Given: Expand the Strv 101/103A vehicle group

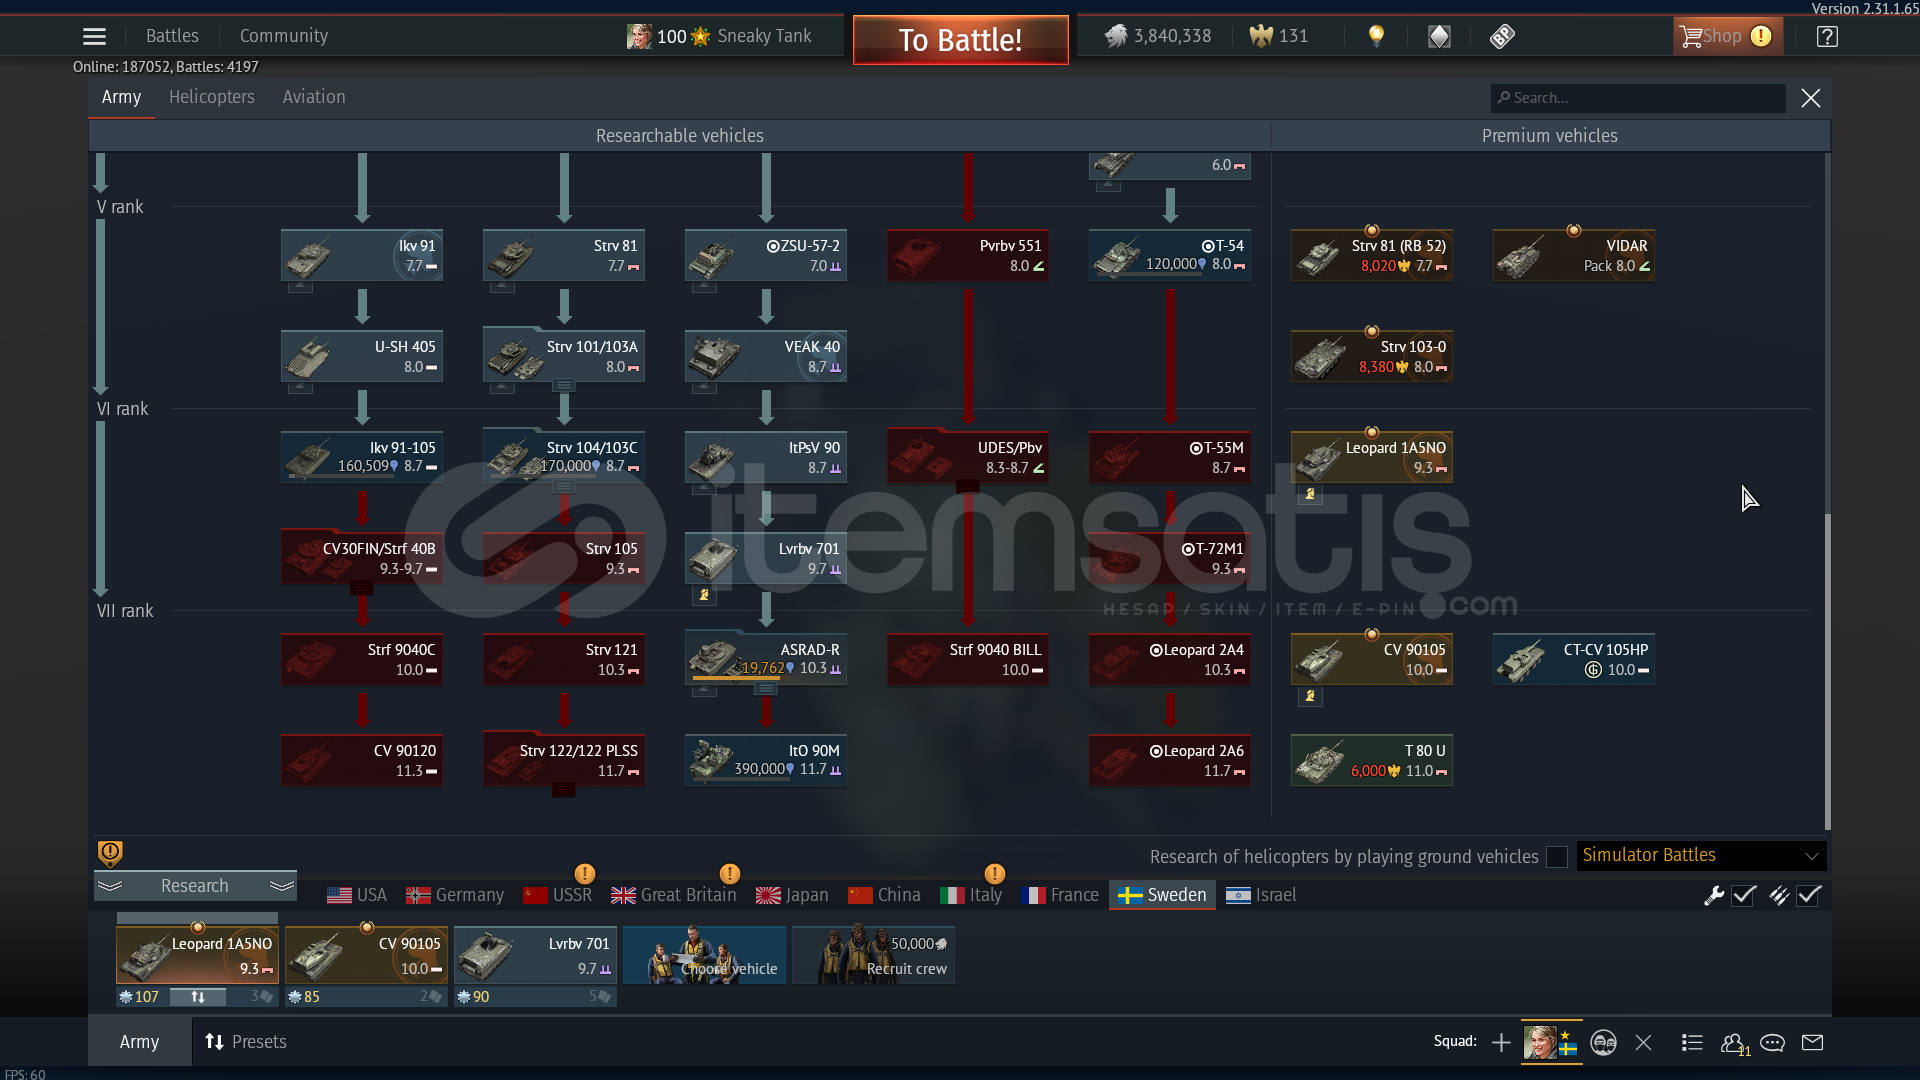Looking at the screenshot, I should (564, 387).
